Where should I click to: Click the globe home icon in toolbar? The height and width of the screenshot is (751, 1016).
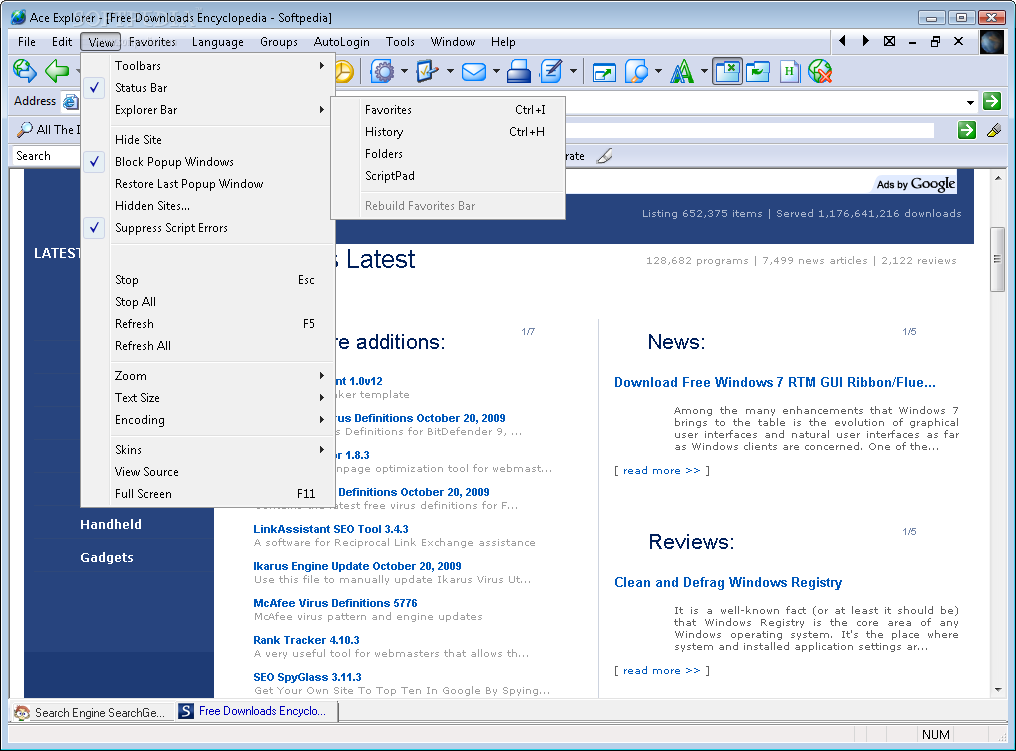click(x=25, y=71)
